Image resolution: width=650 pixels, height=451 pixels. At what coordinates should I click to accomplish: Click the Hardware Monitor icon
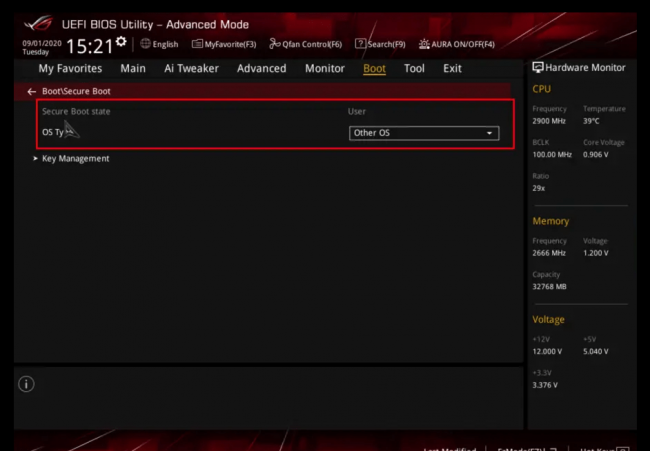[538, 67]
